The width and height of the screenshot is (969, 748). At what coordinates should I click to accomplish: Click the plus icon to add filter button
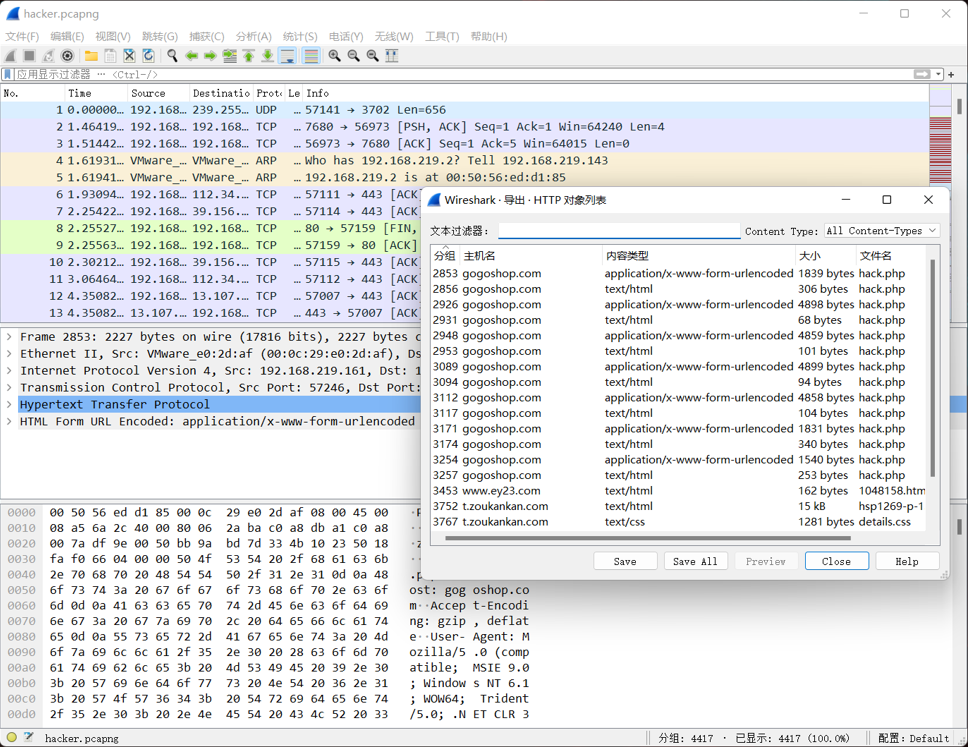951,74
